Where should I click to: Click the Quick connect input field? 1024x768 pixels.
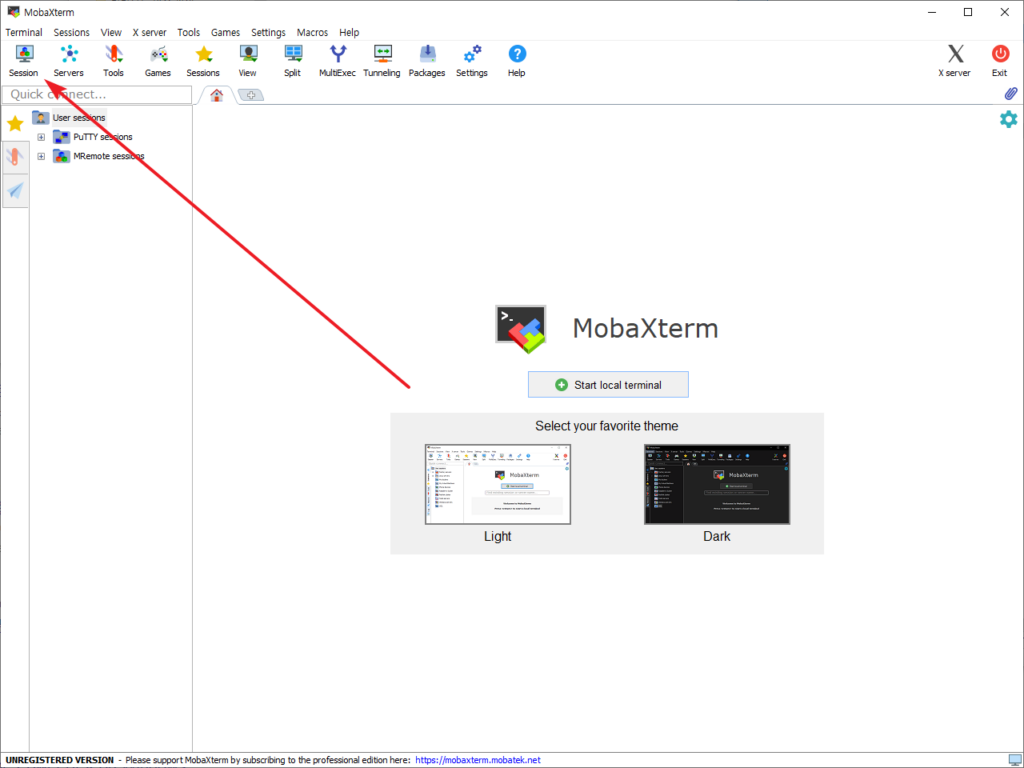(x=97, y=95)
